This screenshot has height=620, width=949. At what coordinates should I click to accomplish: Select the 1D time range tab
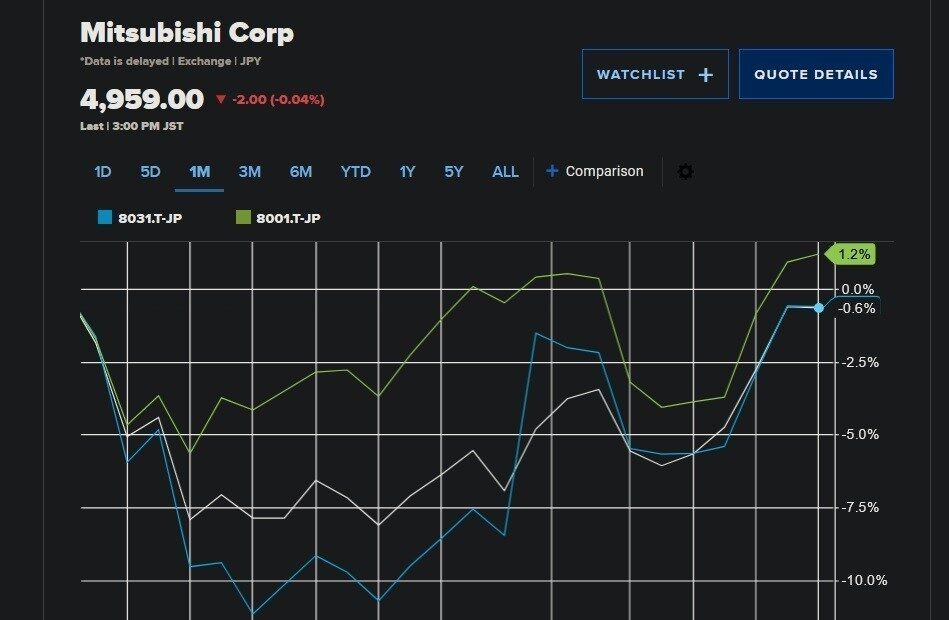pos(102,172)
